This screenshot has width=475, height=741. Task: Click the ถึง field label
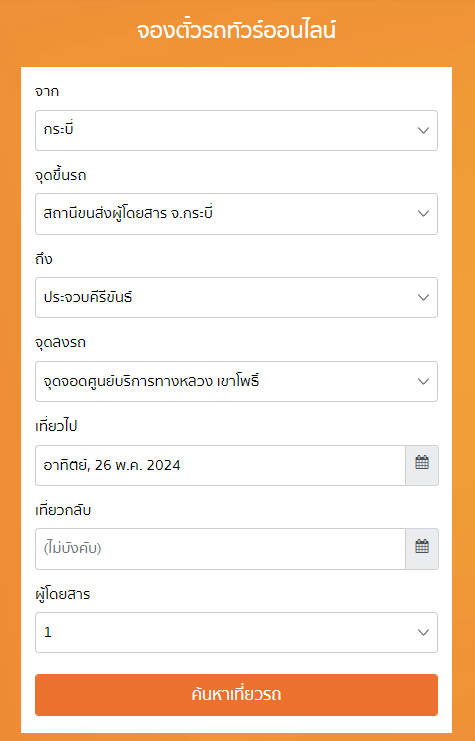pos(43,259)
